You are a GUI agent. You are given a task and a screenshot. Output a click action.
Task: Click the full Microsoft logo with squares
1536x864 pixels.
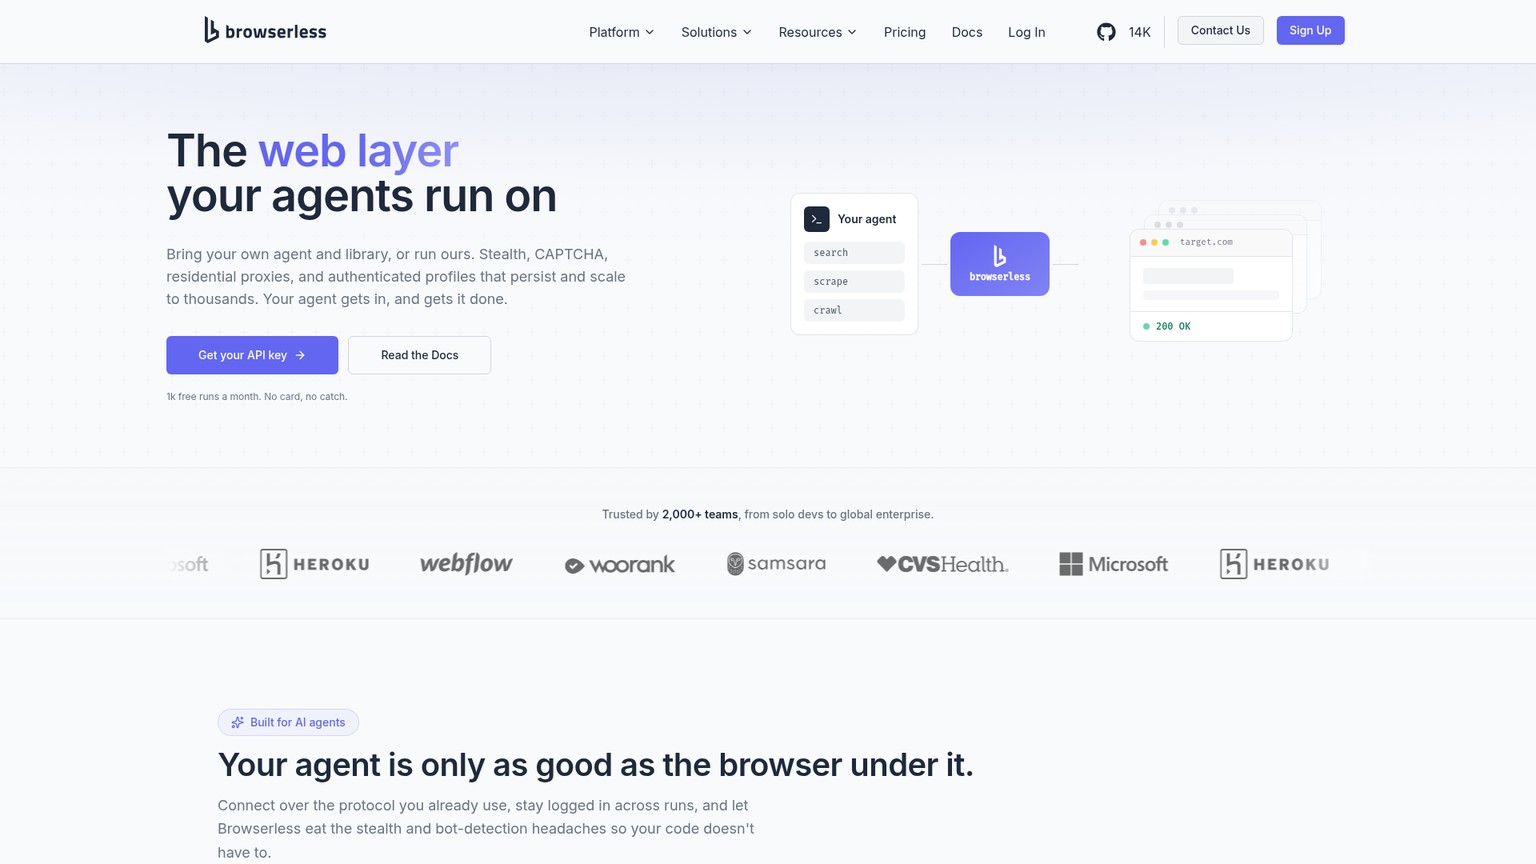(1114, 564)
